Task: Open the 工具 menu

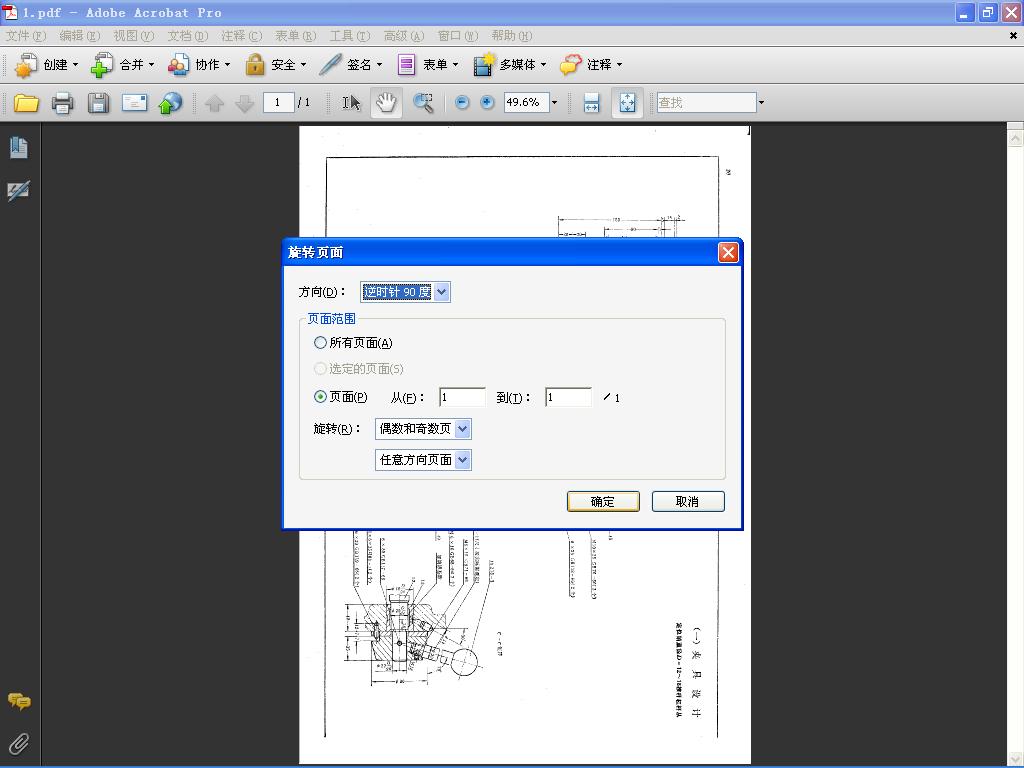Action: pyautogui.click(x=349, y=36)
